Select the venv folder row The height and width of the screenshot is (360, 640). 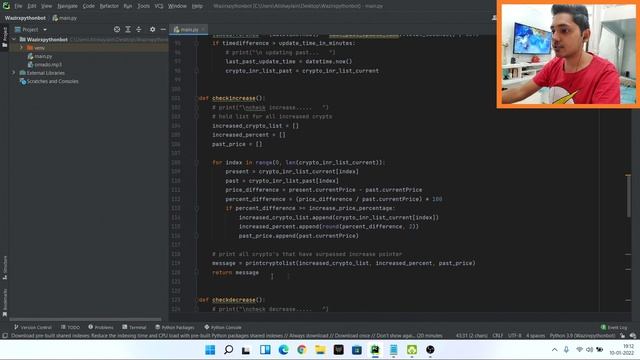pyautogui.click(x=88, y=48)
